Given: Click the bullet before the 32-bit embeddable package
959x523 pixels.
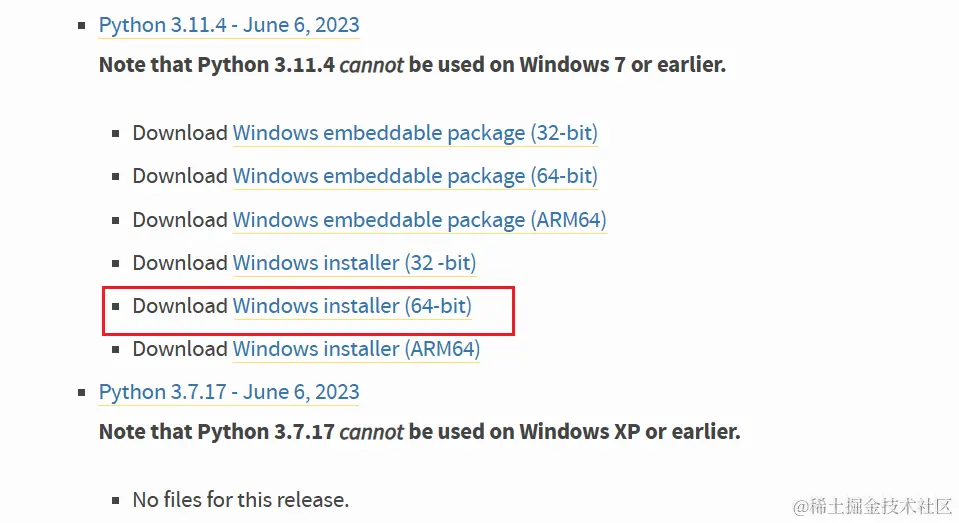Looking at the screenshot, I should 117,134.
